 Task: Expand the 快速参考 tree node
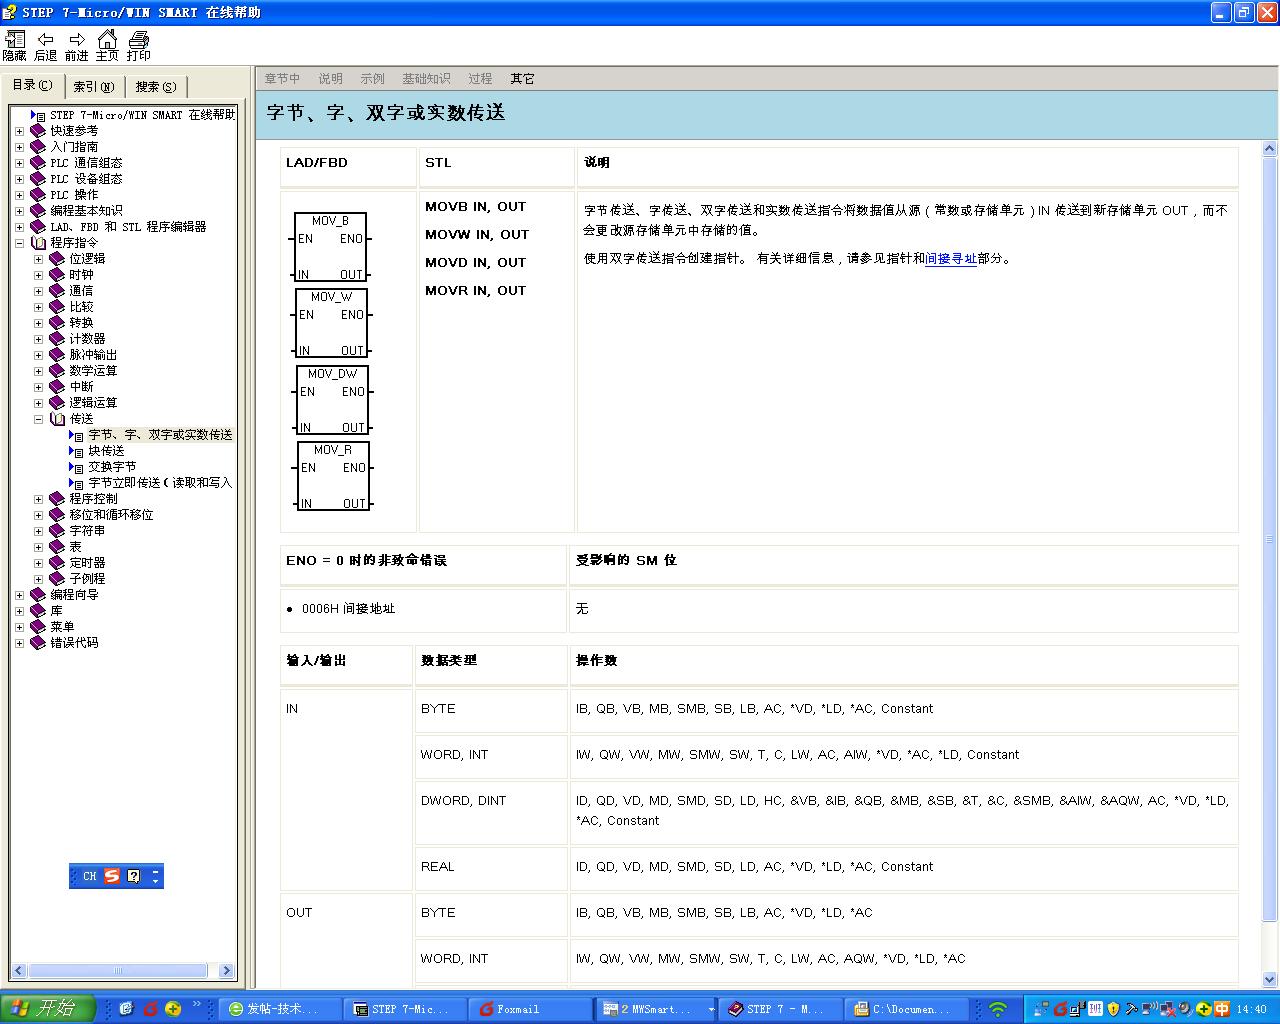[19, 131]
